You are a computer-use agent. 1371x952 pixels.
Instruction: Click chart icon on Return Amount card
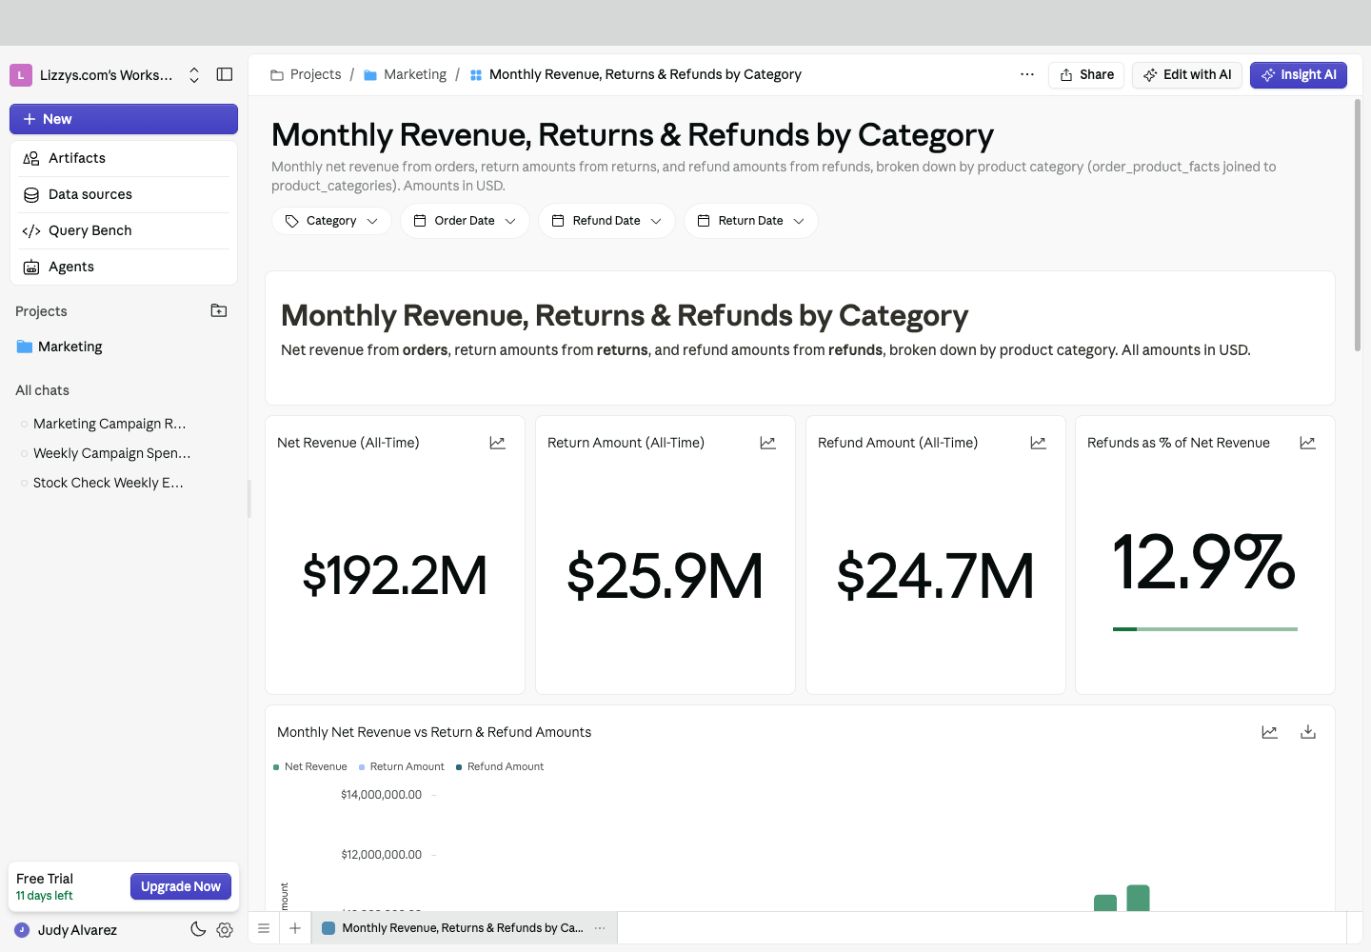[x=768, y=443]
